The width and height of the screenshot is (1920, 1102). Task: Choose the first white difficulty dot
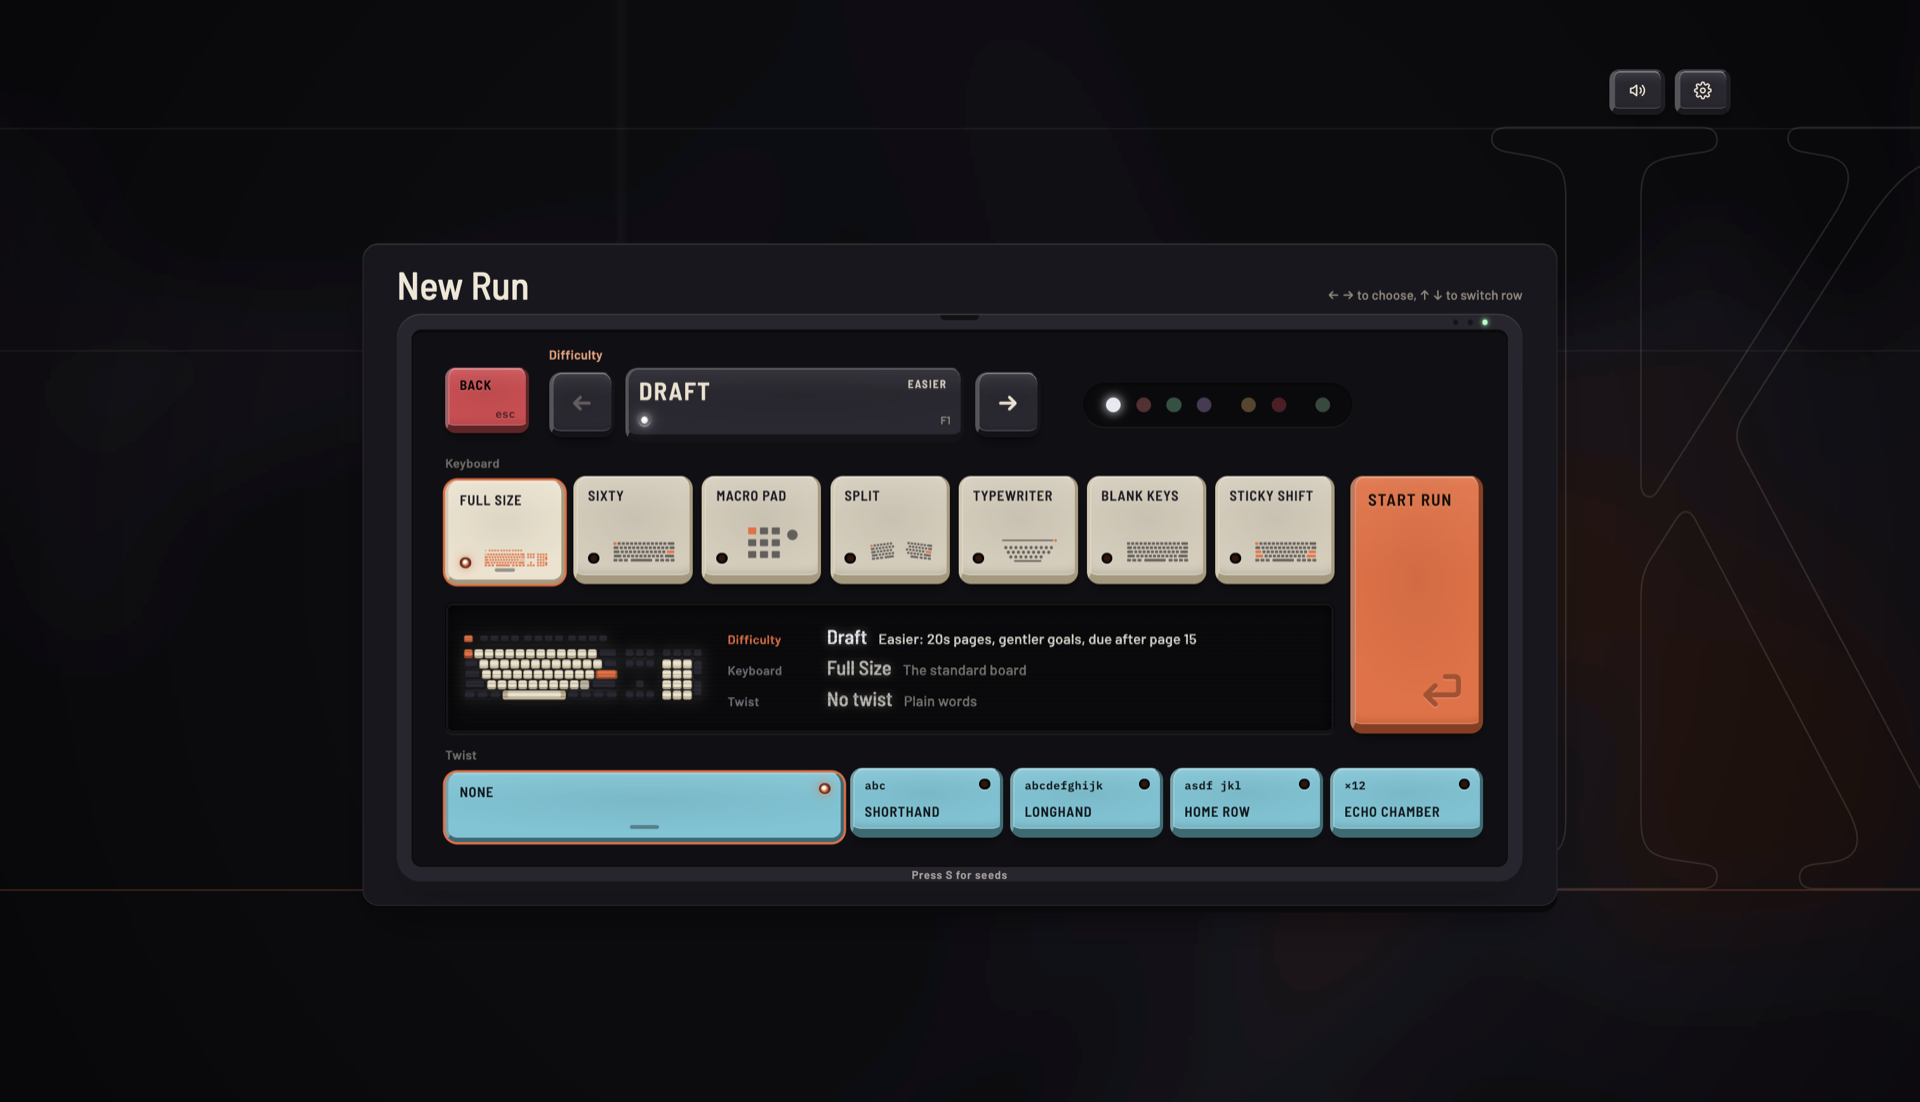point(1113,405)
